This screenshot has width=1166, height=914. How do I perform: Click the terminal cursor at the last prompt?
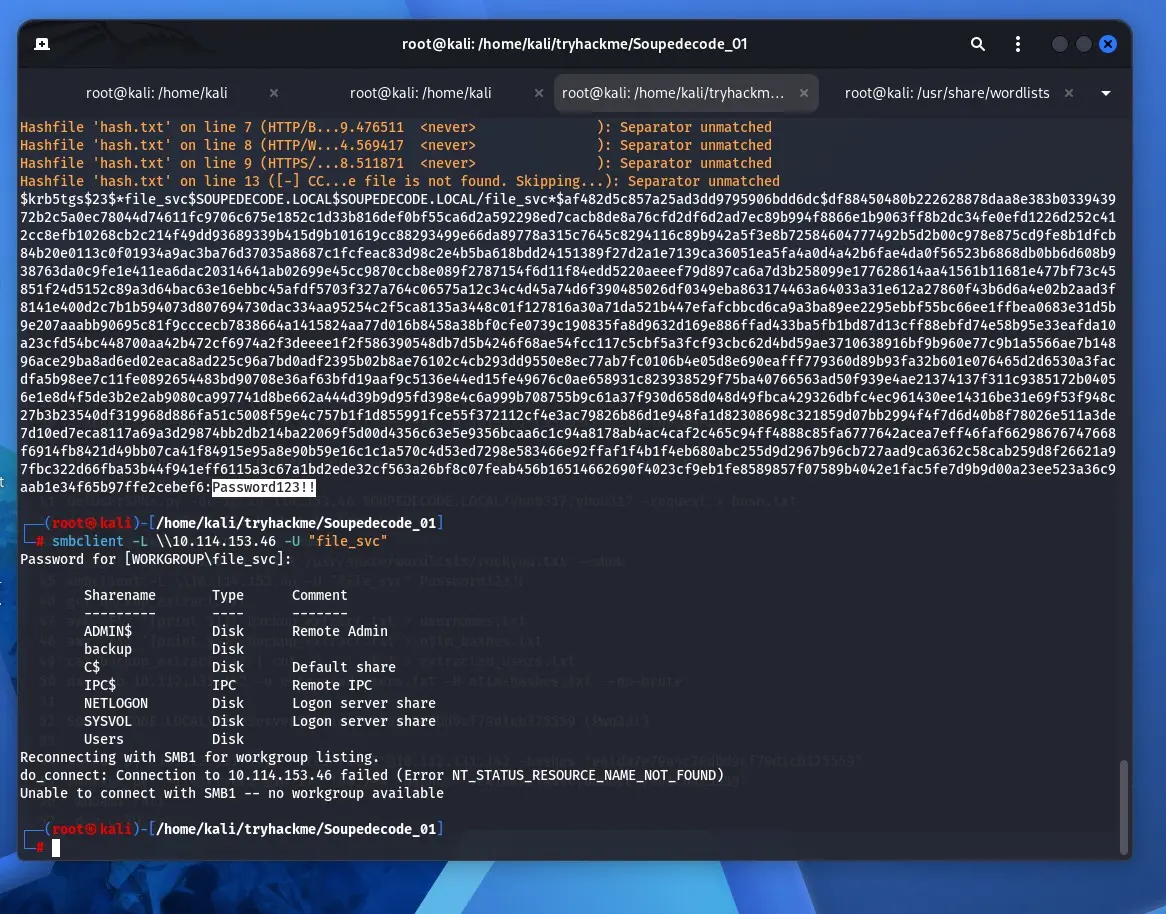click(x=56, y=847)
